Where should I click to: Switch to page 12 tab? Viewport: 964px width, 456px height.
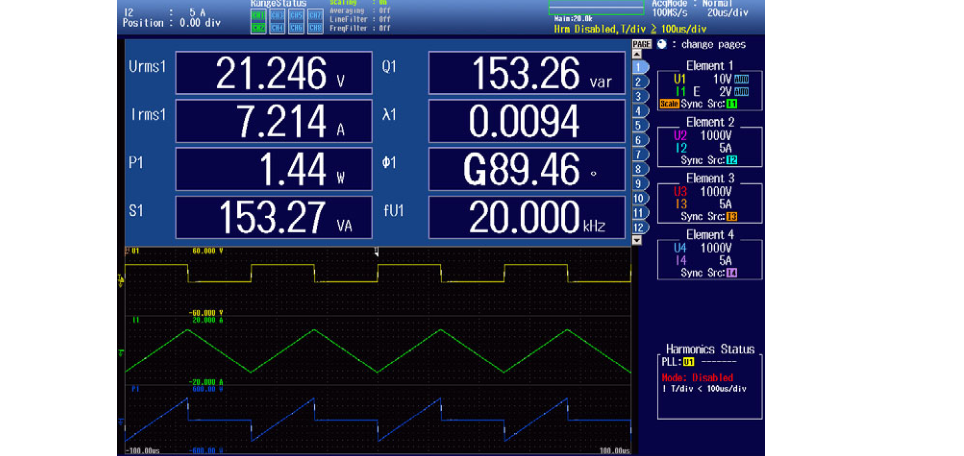pyautogui.click(x=640, y=227)
